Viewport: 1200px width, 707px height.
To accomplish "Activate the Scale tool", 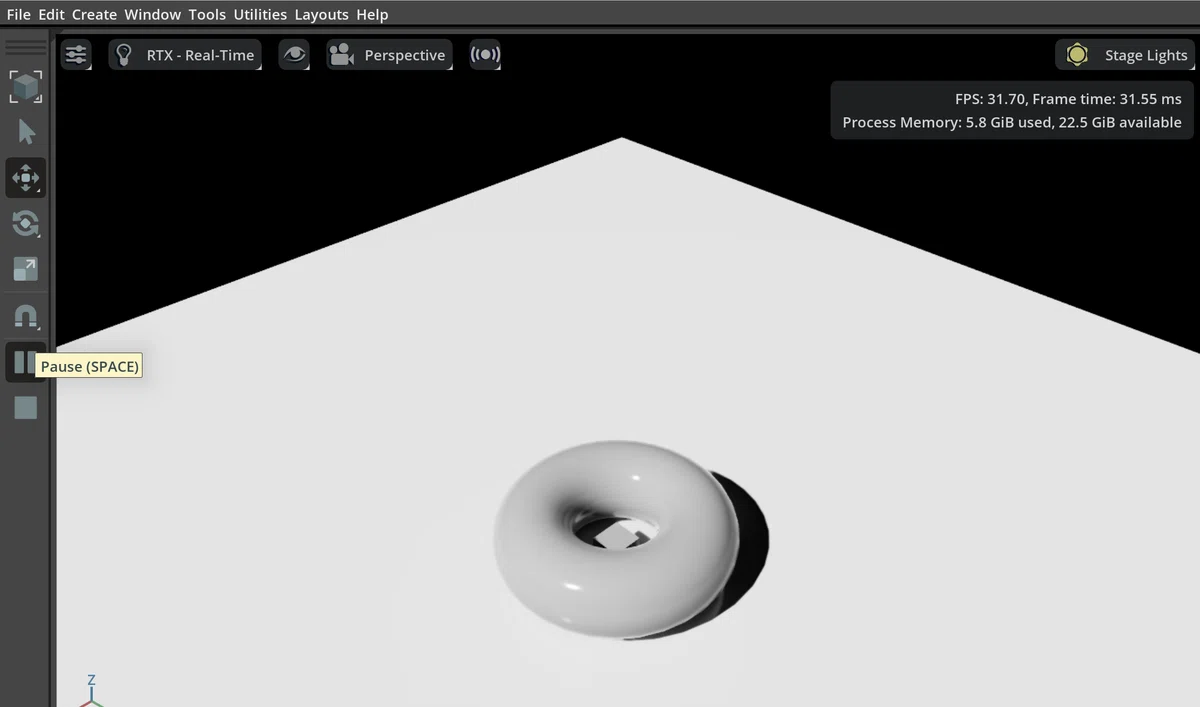I will click(x=26, y=269).
